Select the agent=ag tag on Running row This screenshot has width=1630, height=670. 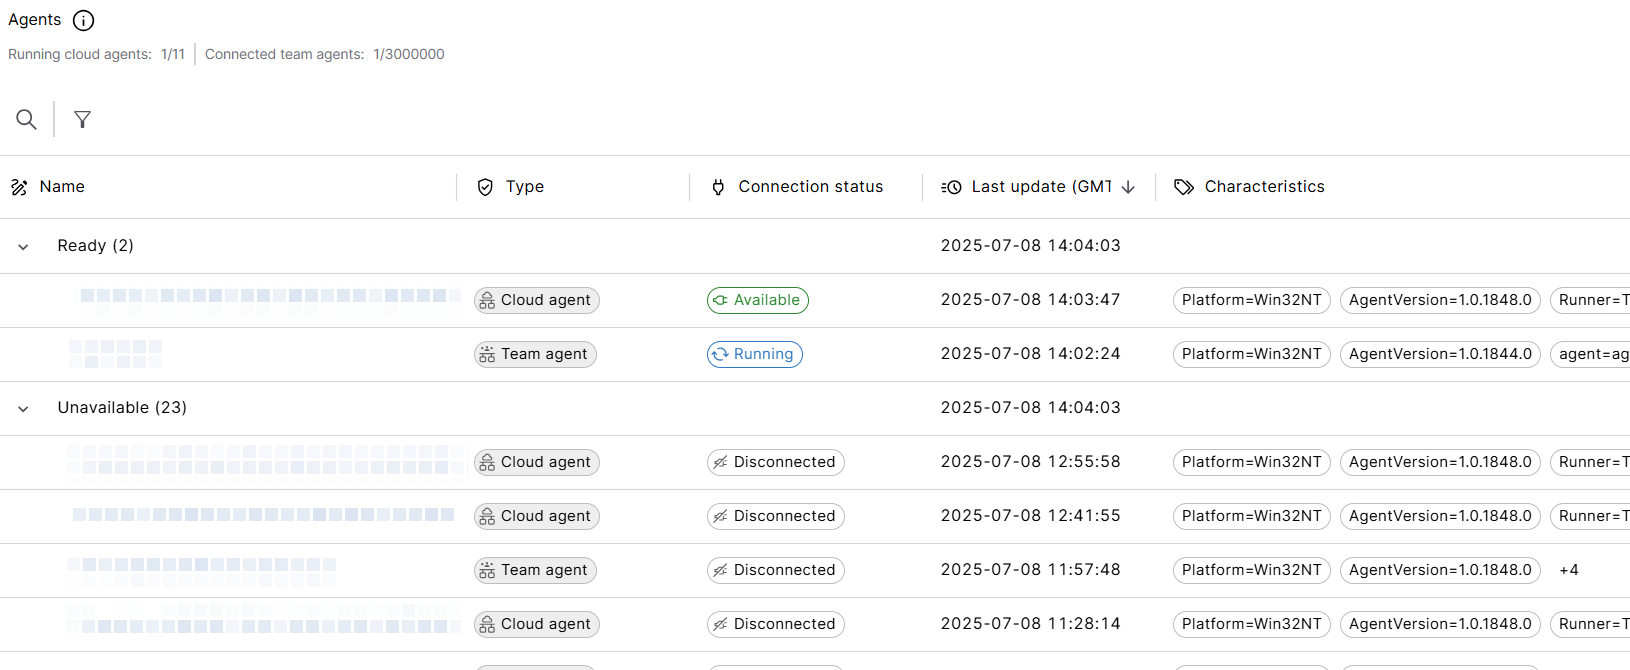(x=1593, y=354)
